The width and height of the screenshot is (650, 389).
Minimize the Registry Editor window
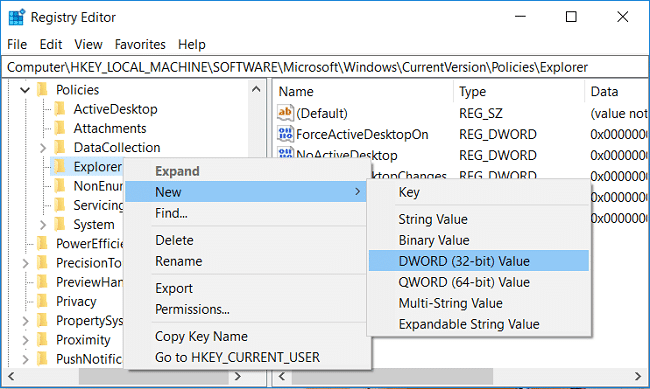point(520,17)
